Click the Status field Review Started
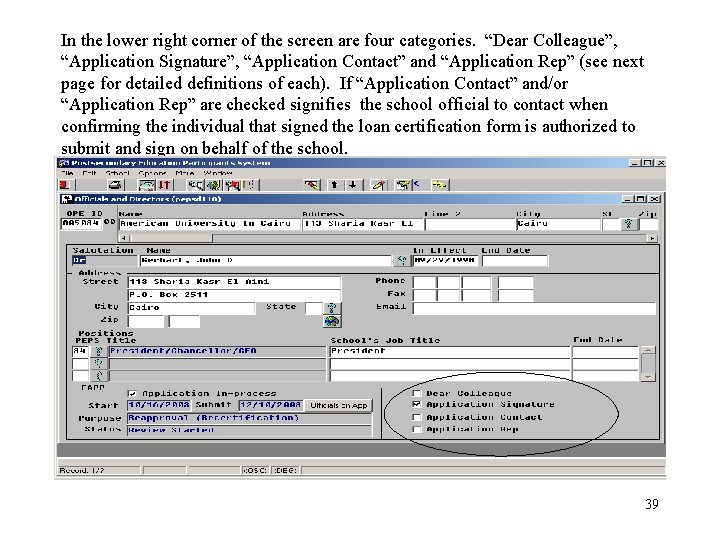The width and height of the screenshot is (720, 540). pyautogui.click(x=249, y=430)
